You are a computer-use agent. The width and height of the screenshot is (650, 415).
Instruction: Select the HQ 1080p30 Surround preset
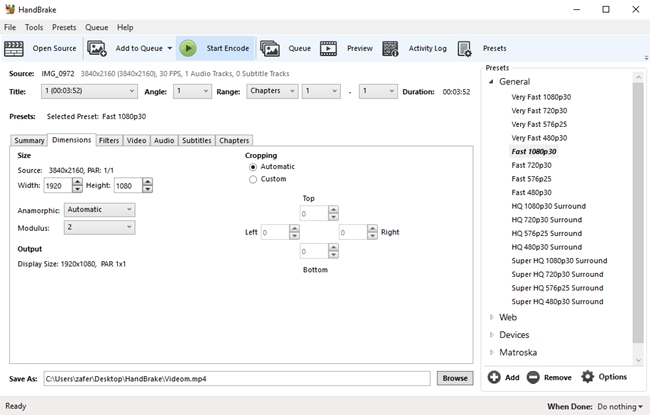click(548, 206)
